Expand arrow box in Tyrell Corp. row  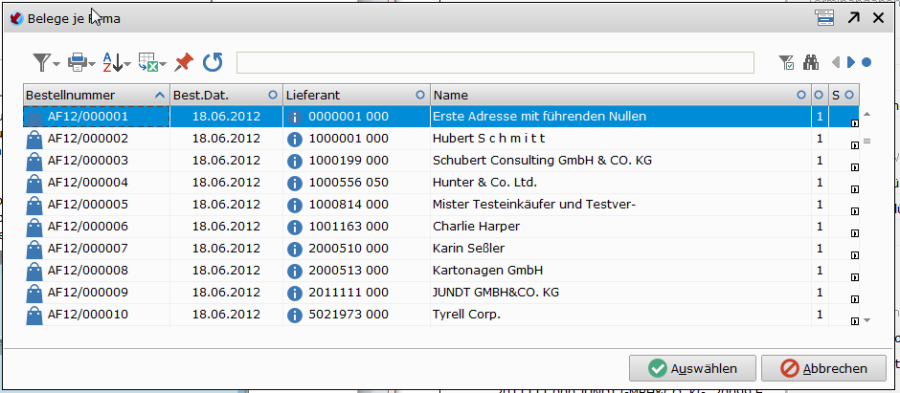855,321
